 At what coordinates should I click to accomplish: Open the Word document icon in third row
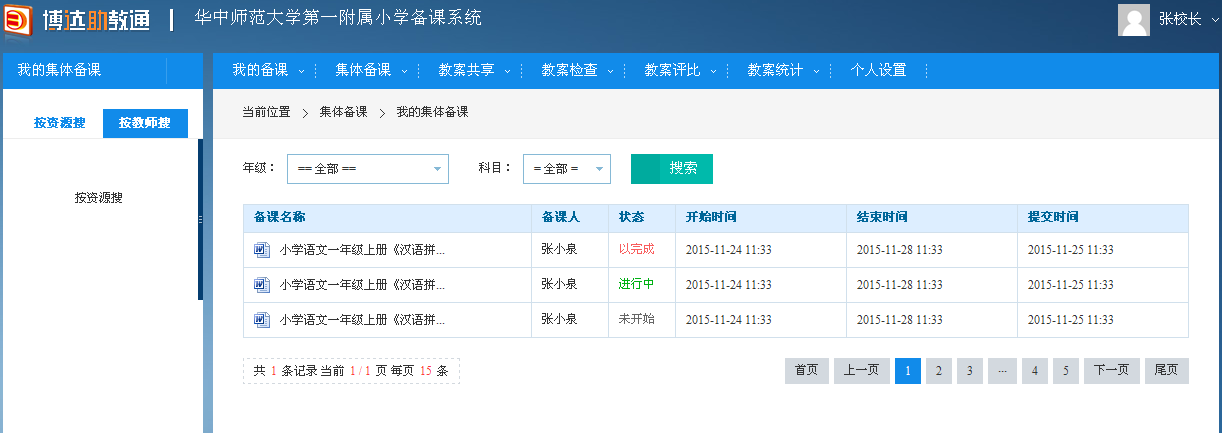point(262,320)
